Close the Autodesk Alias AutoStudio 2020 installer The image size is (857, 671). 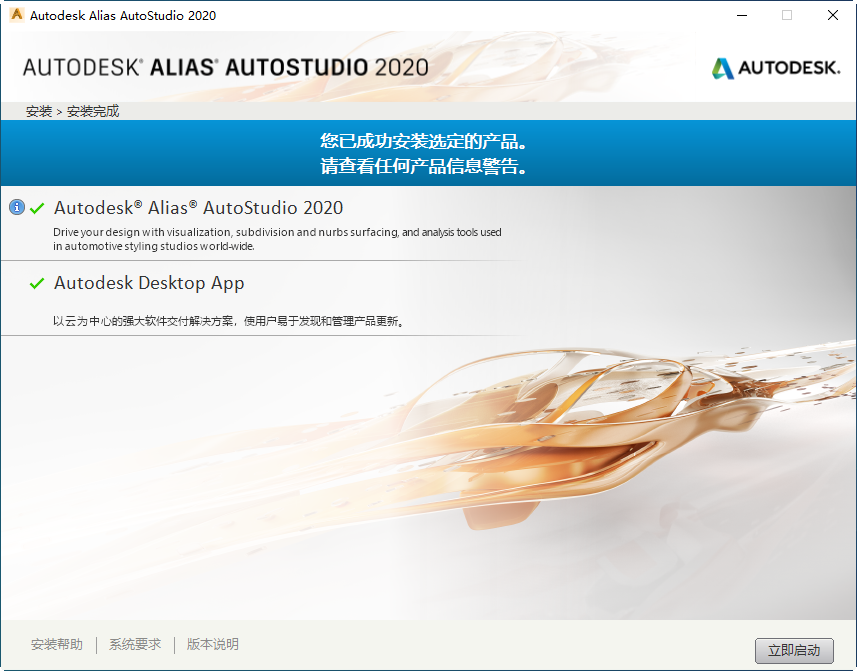coord(832,15)
